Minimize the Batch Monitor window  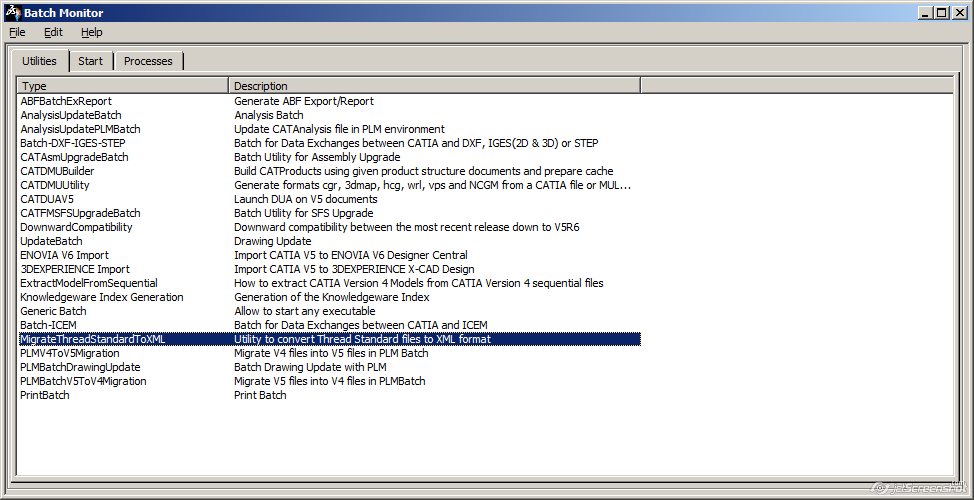pyautogui.click(x=926, y=12)
